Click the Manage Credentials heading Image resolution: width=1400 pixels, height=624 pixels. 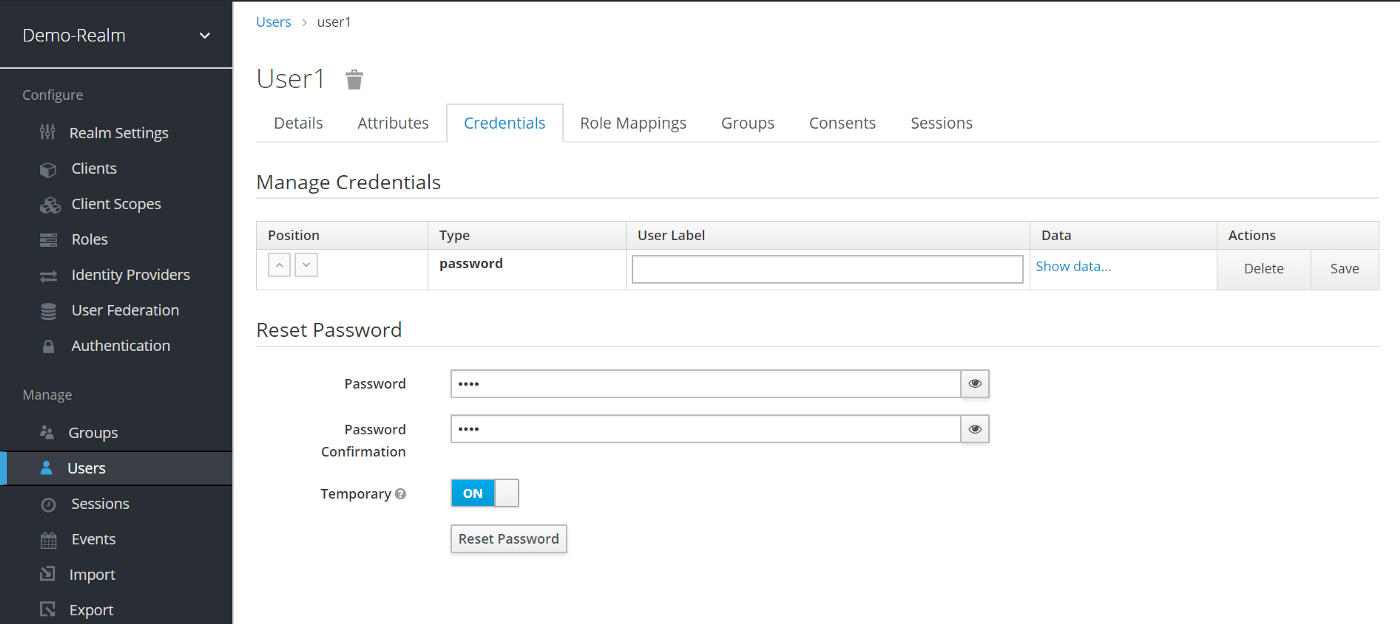[x=348, y=183]
